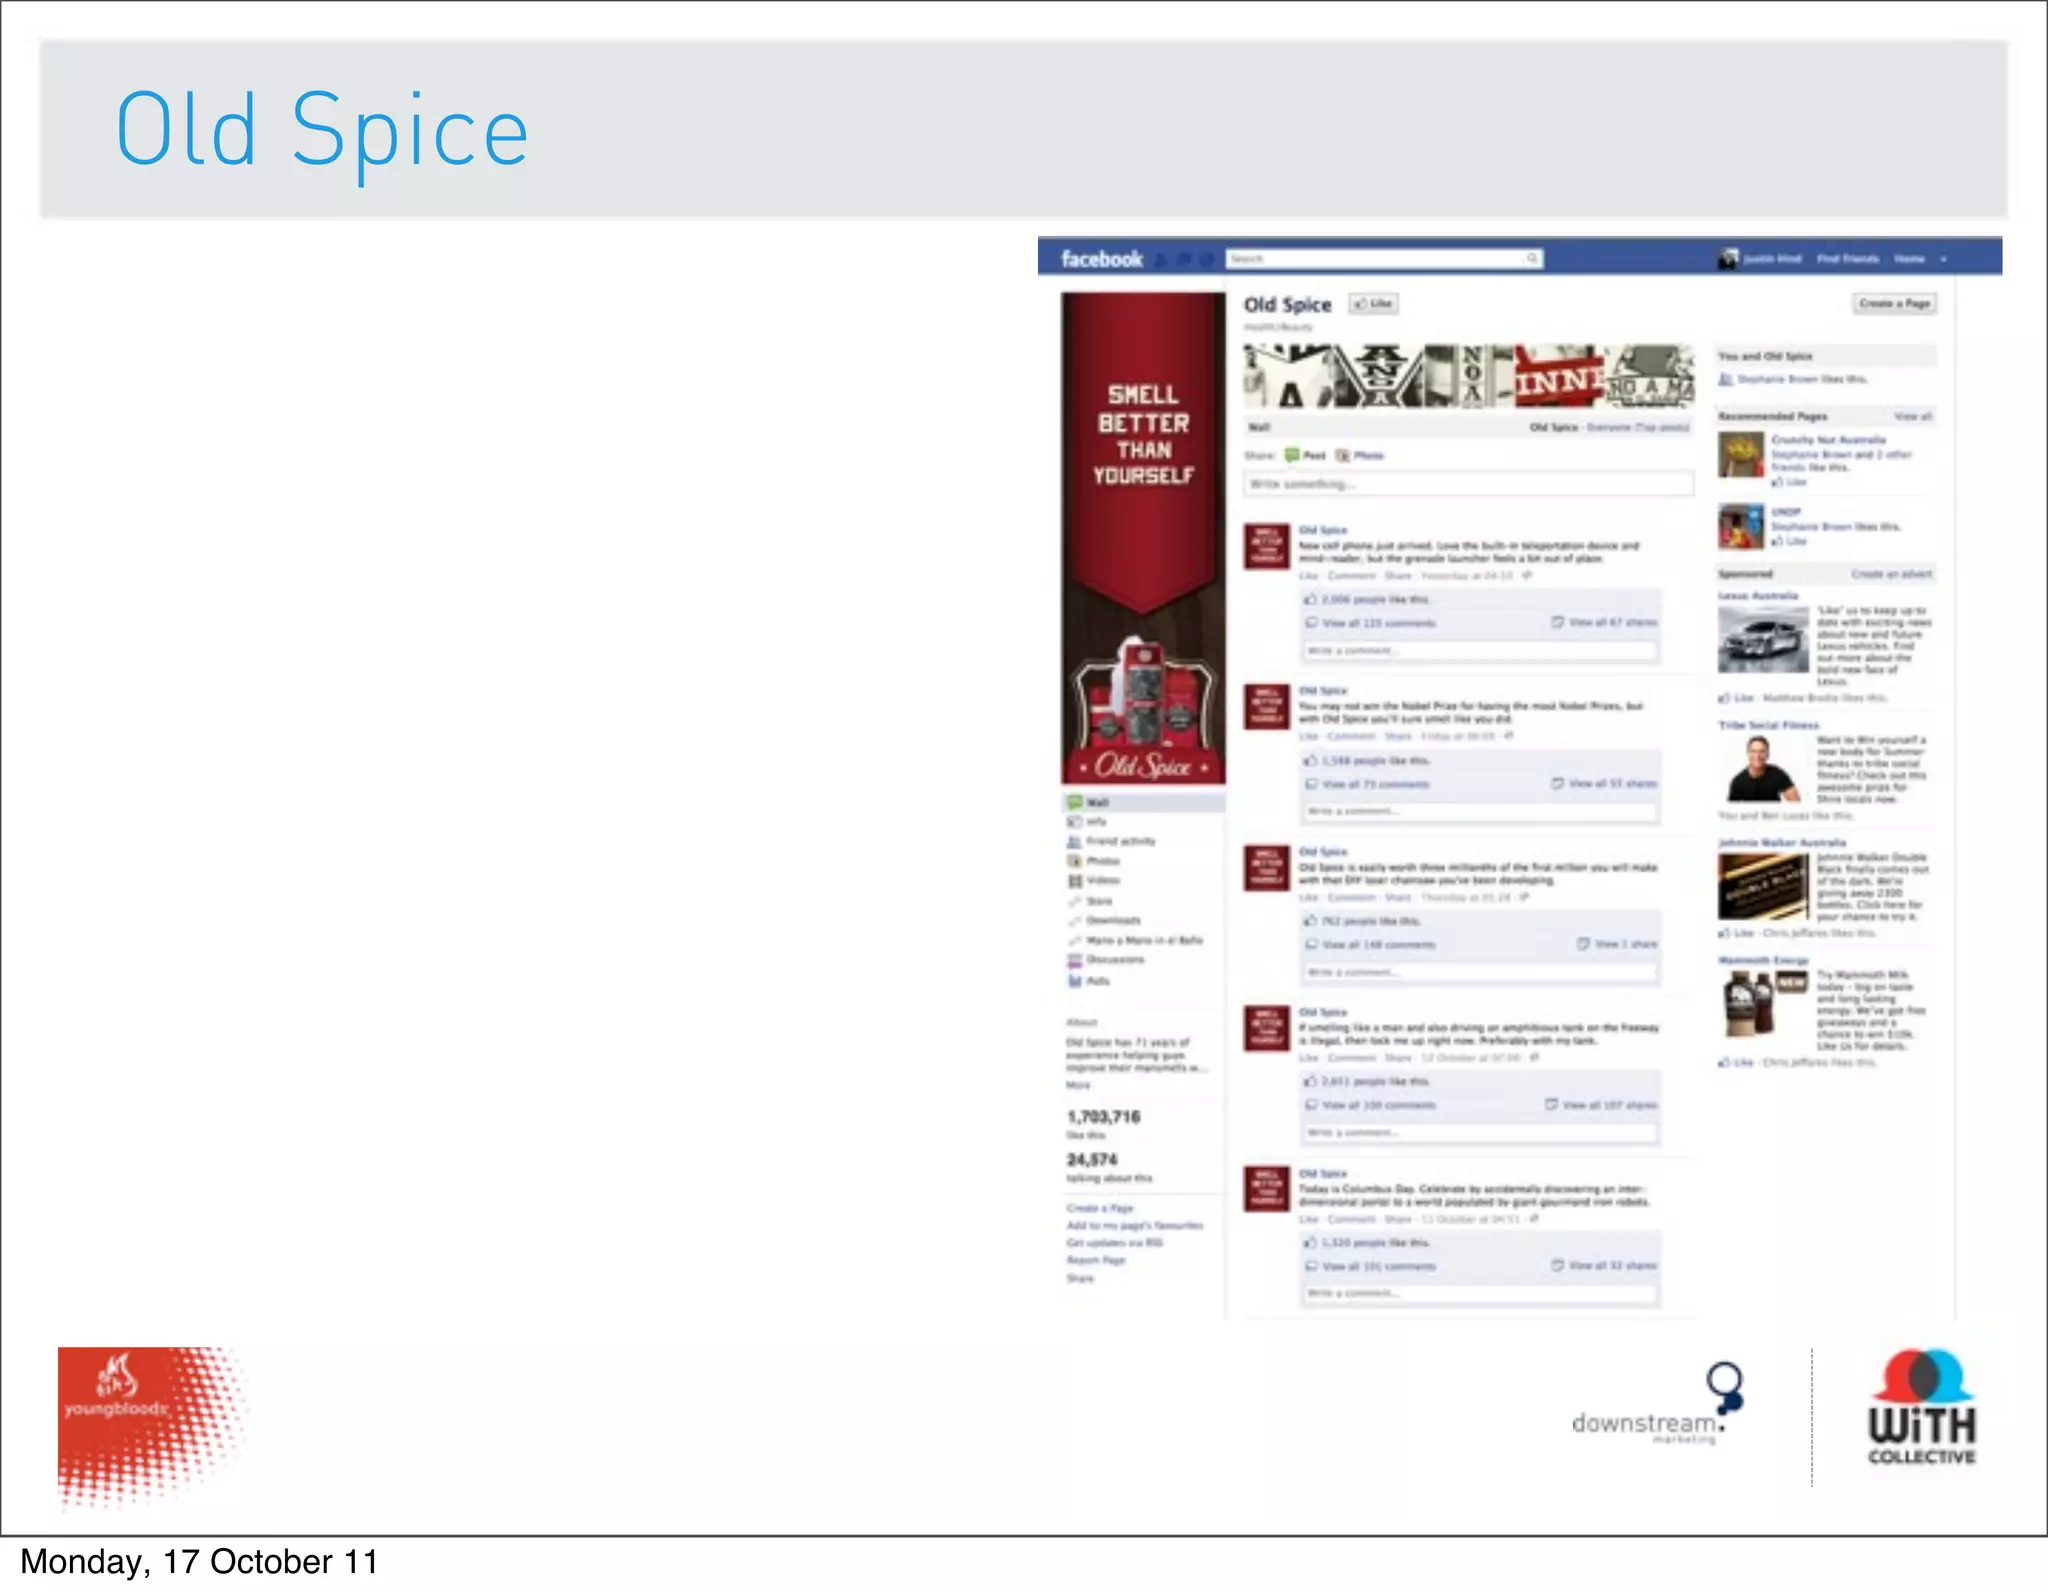The height and width of the screenshot is (1593, 2048).
Task: Open the photo strip above the Wall
Action: [x=1468, y=377]
